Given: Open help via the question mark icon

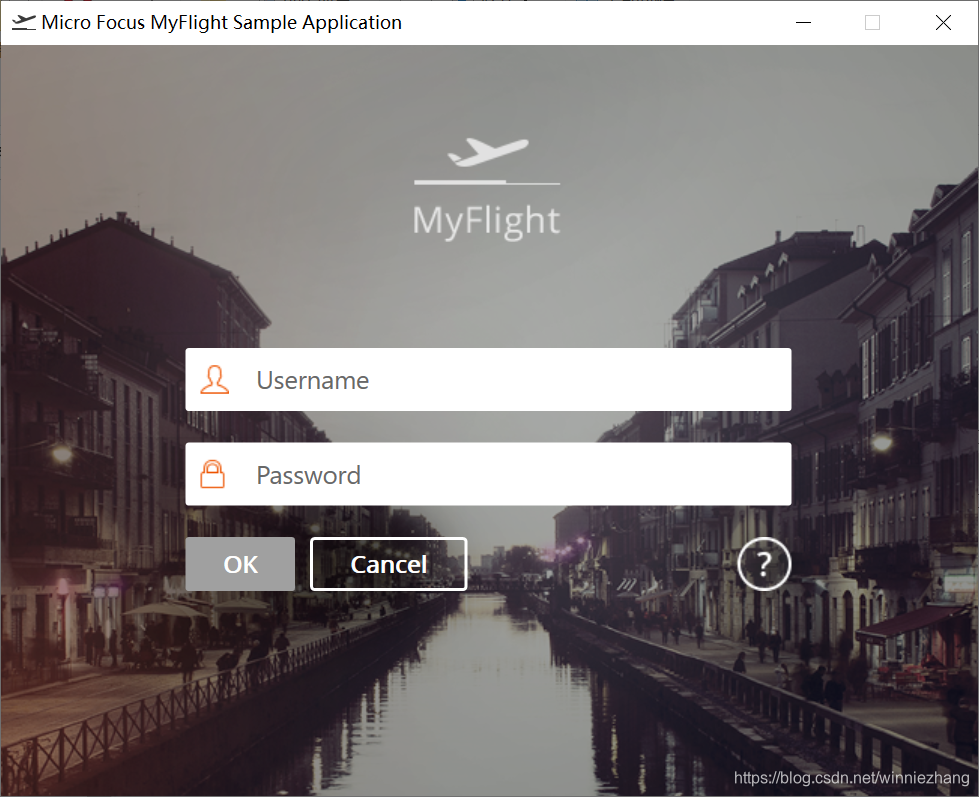Looking at the screenshot, I should pos(764,564).
